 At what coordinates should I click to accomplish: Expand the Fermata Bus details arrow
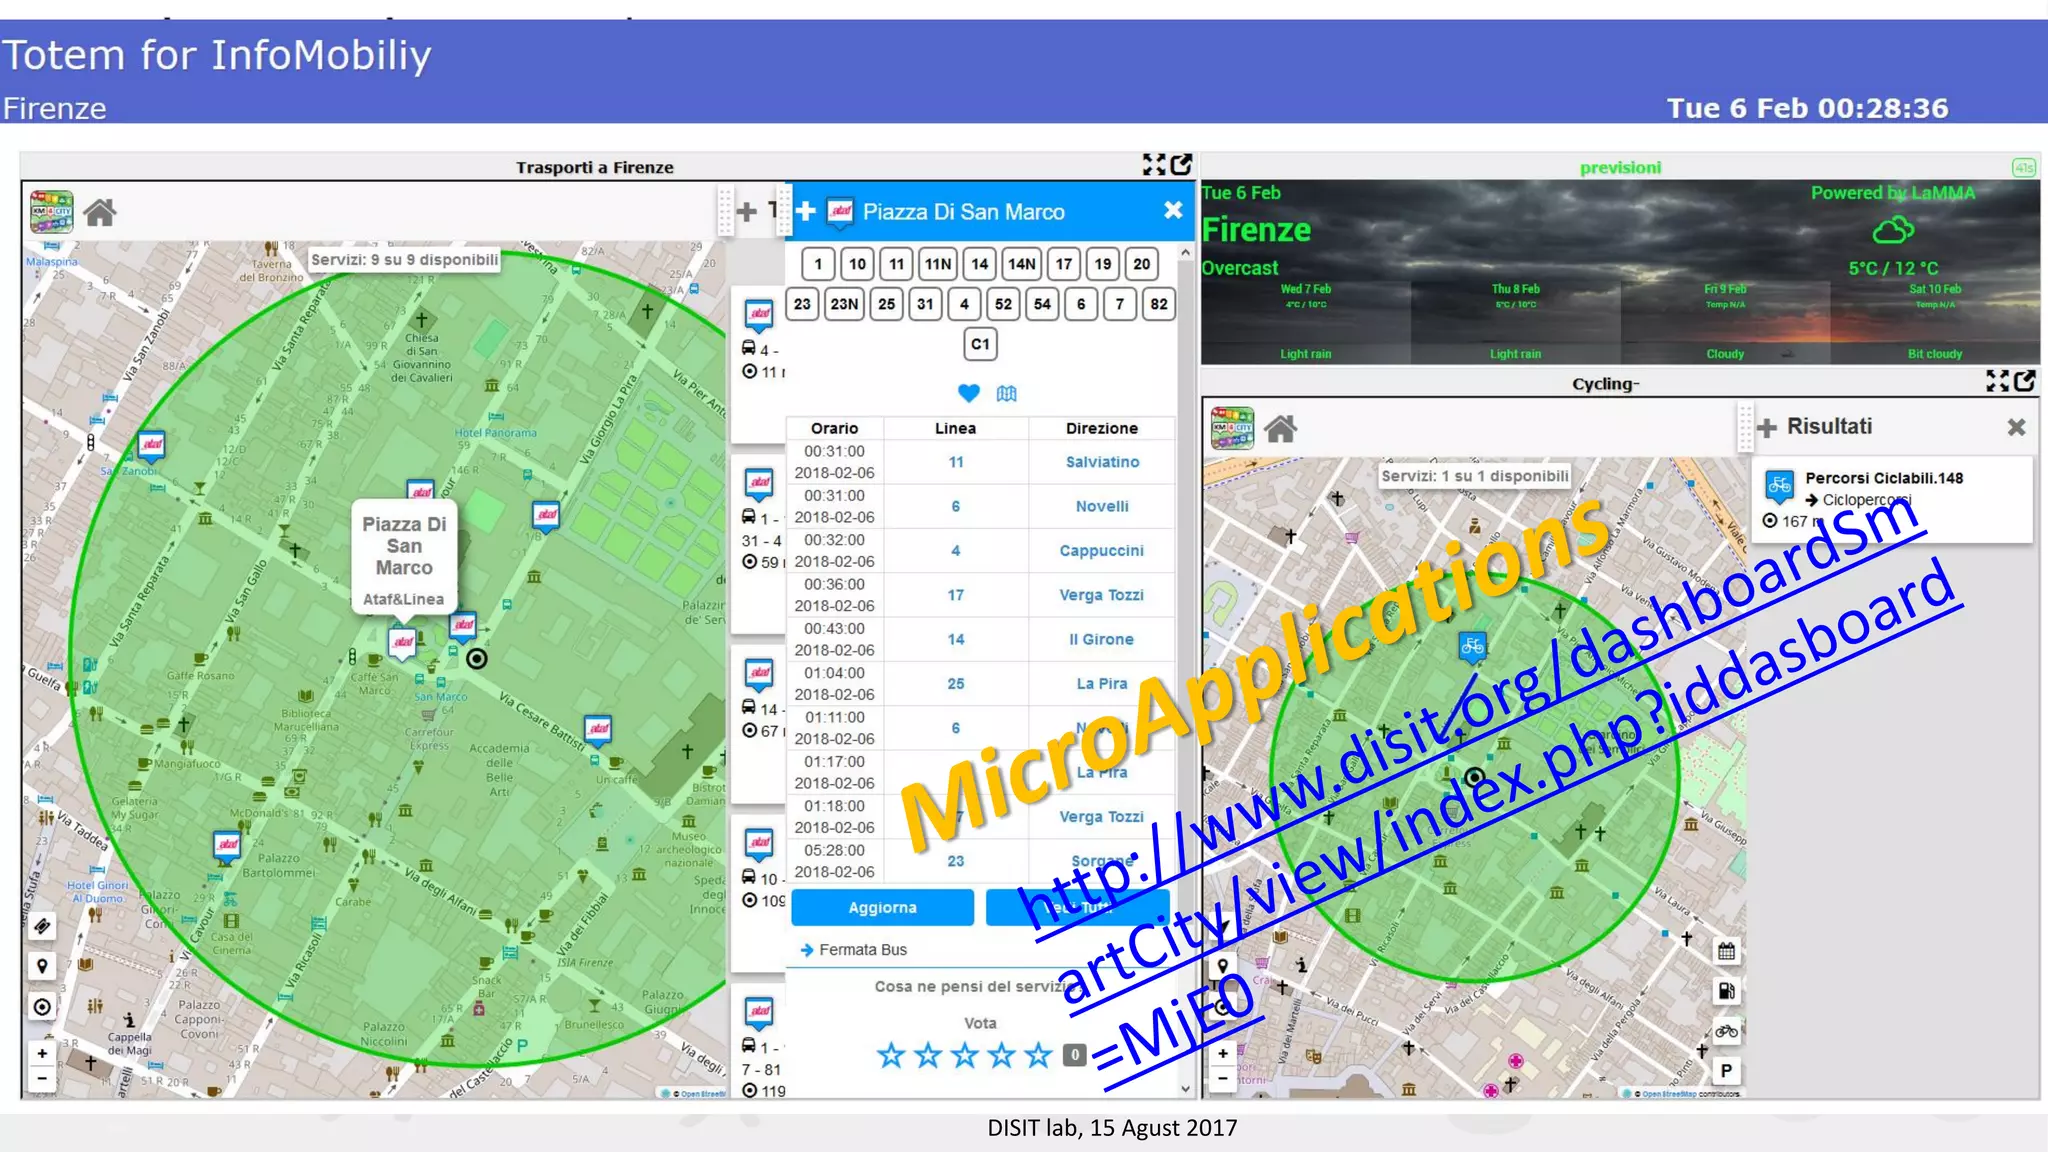point(807,950)
